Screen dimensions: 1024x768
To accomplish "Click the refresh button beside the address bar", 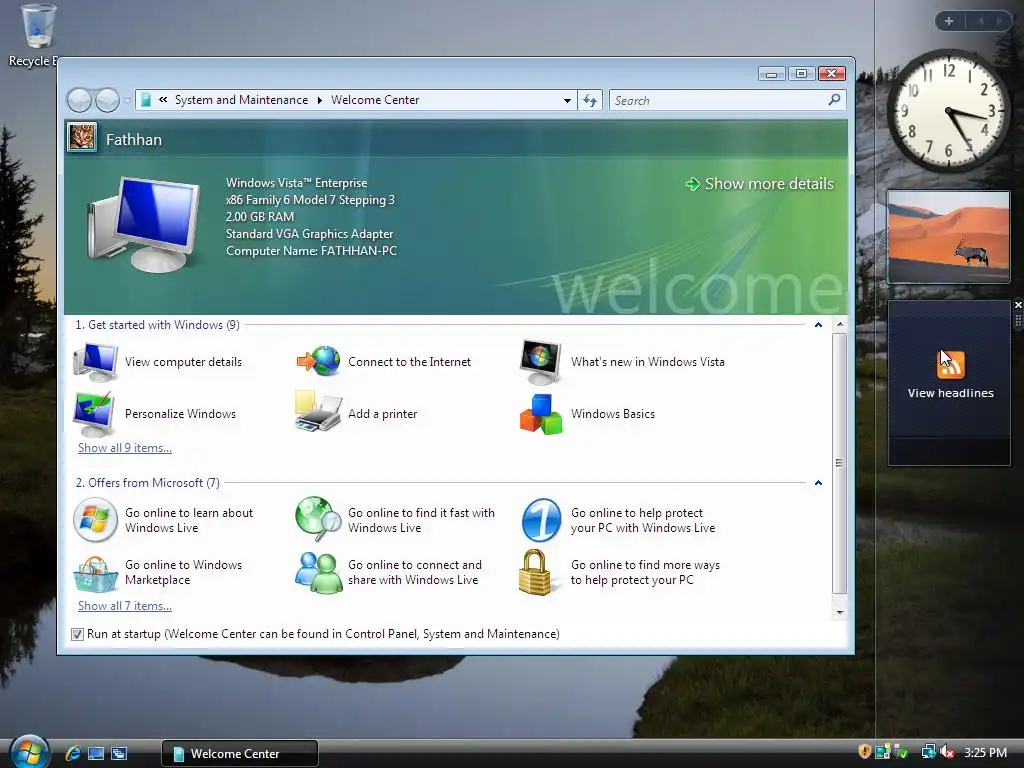I will 590,100.
